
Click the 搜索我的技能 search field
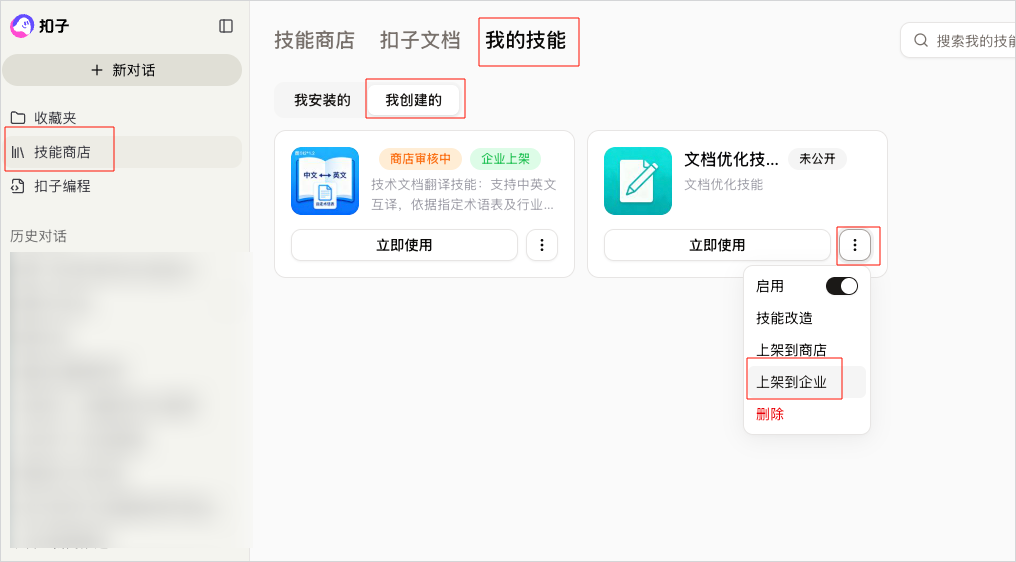pyautogui.click(x=958, y=41)
